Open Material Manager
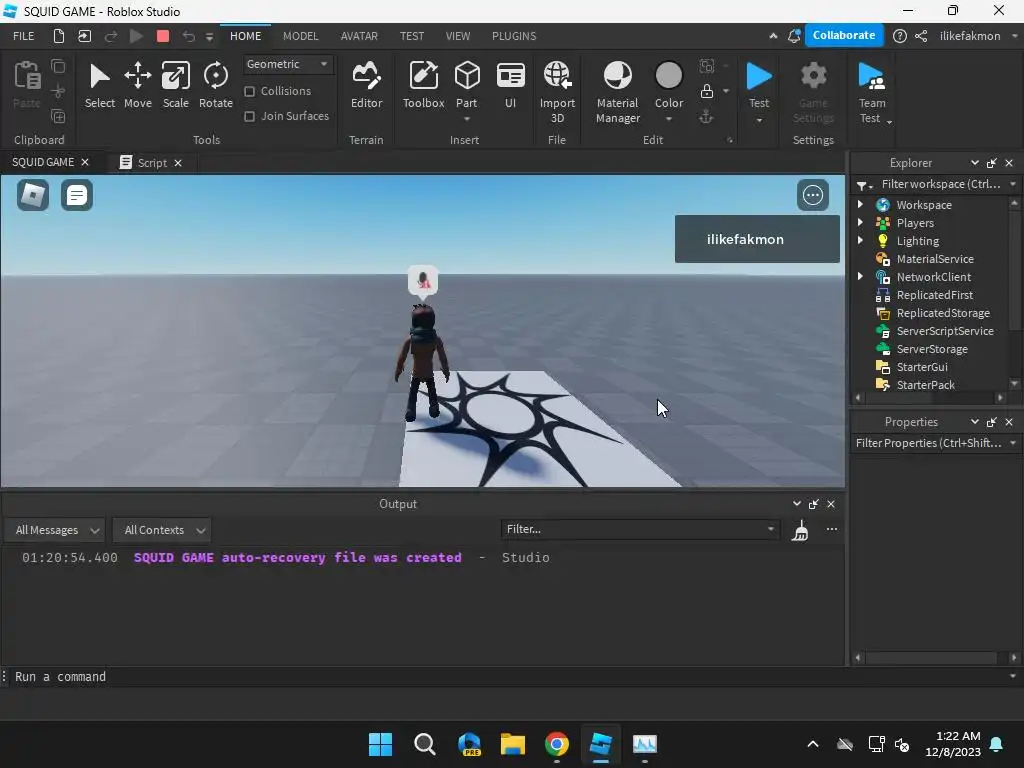1024x768 pixels. [617, 91]
